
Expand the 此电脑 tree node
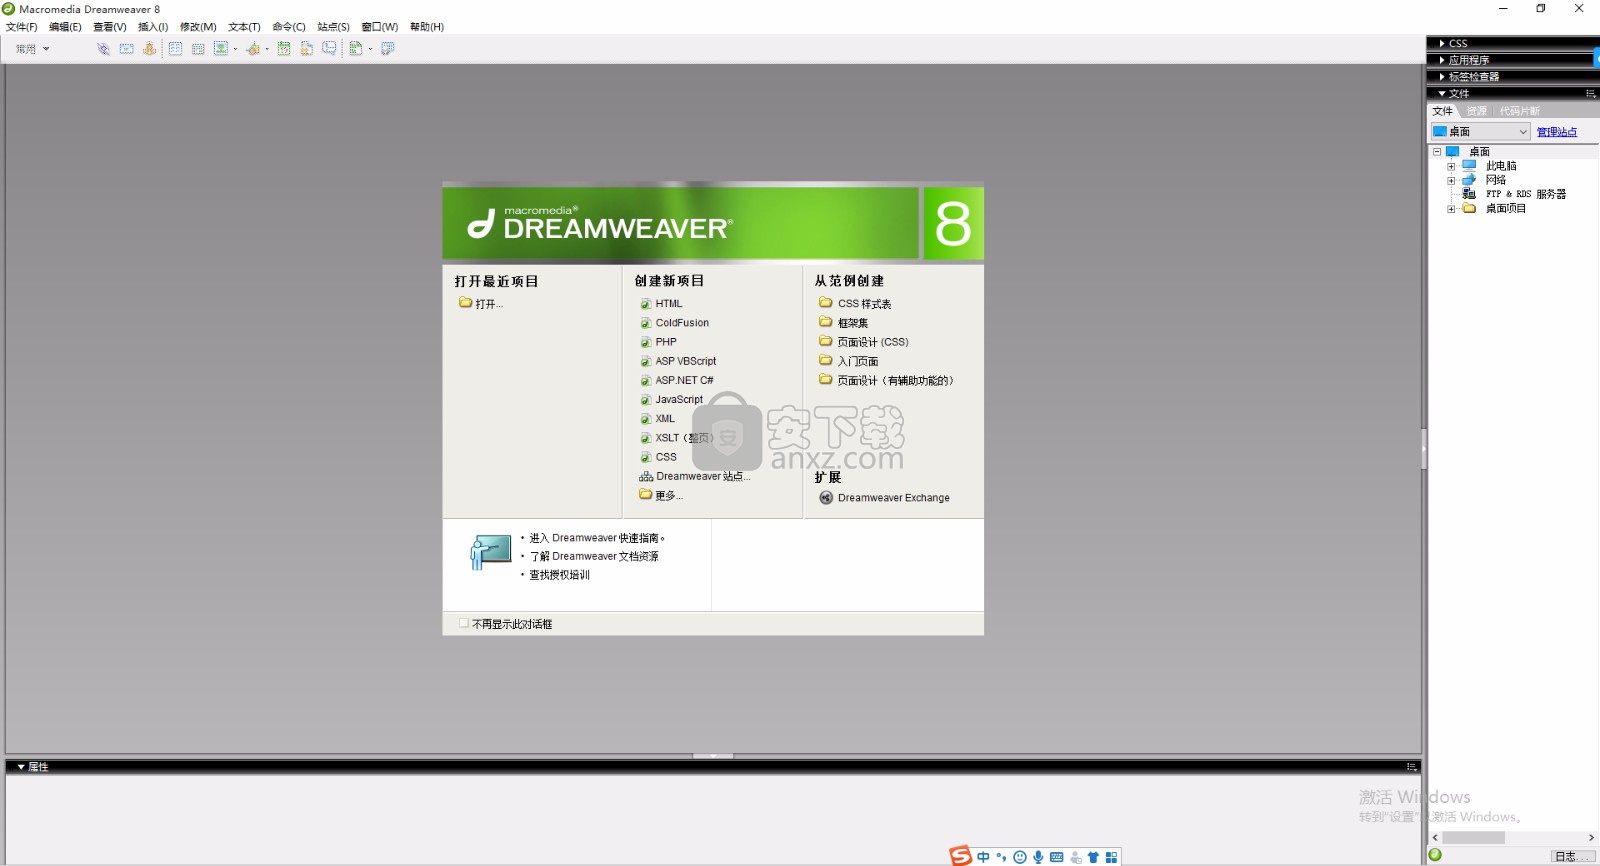coord(1451,167)
